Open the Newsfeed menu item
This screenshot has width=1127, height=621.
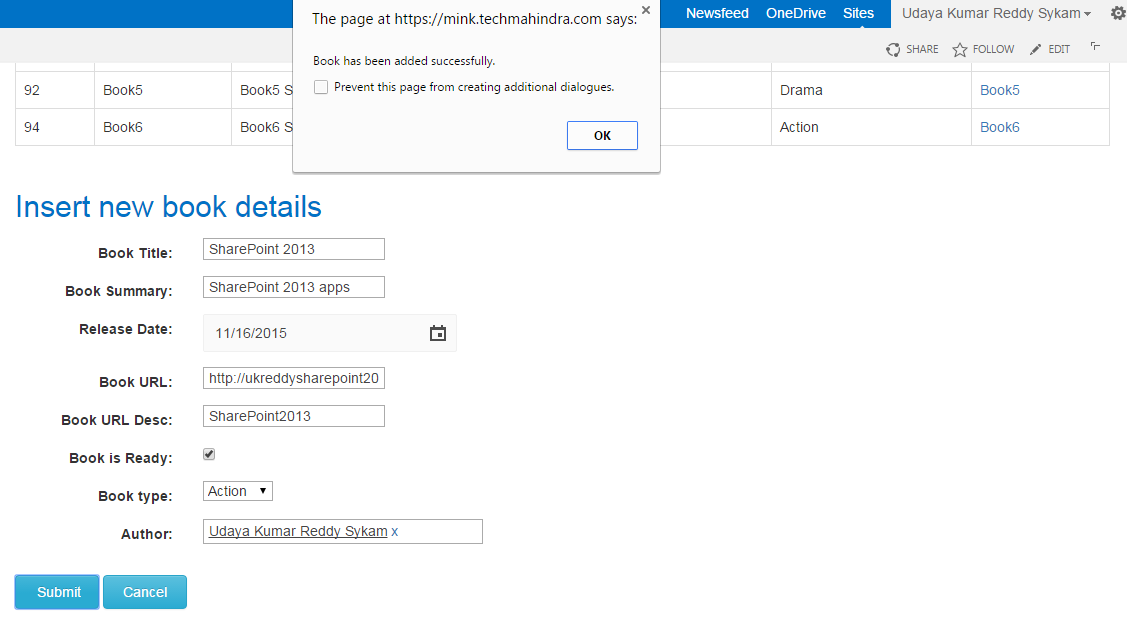(717, 13)
